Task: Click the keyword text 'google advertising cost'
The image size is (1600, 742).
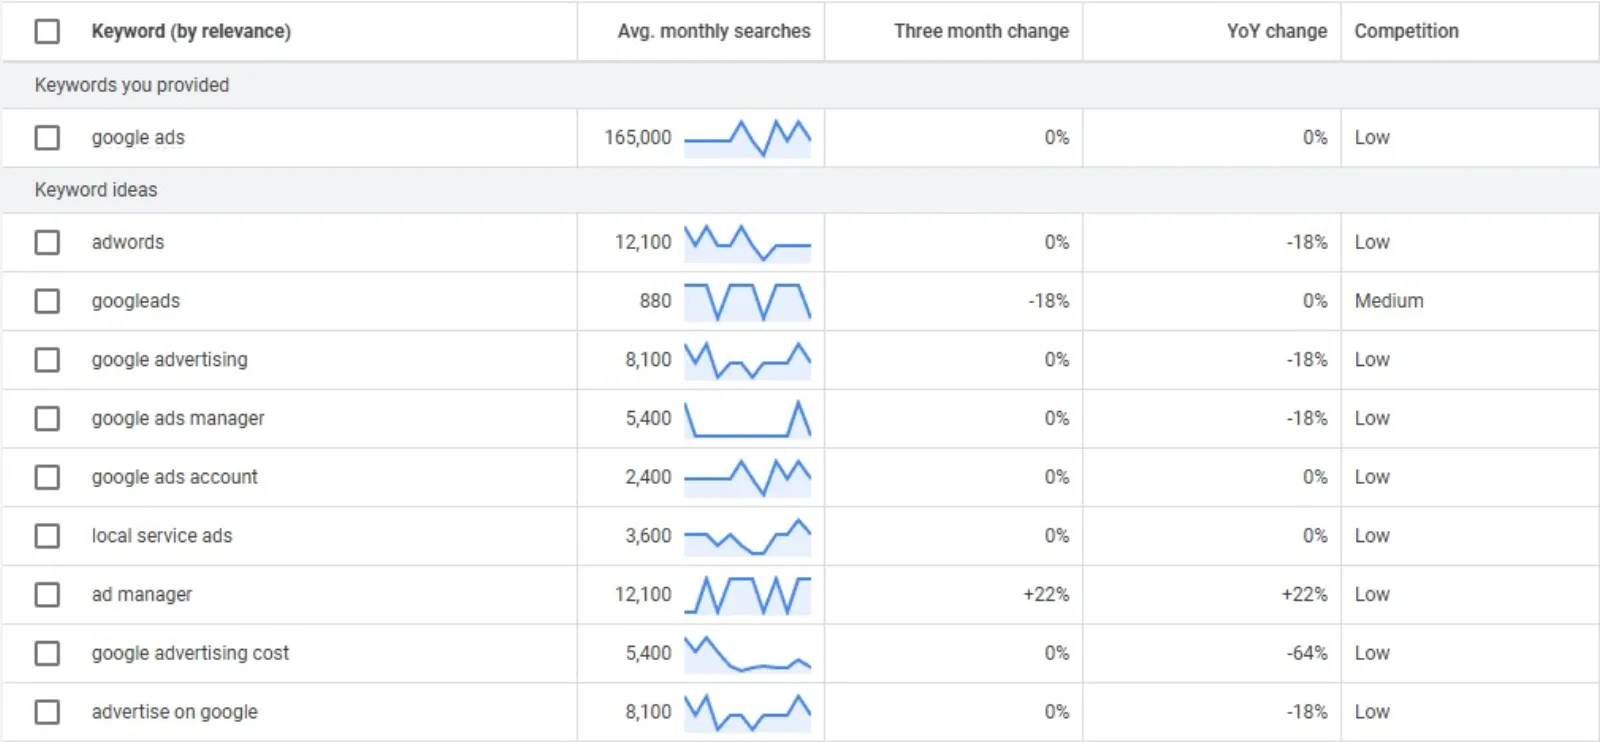Action: pos(190,654)
